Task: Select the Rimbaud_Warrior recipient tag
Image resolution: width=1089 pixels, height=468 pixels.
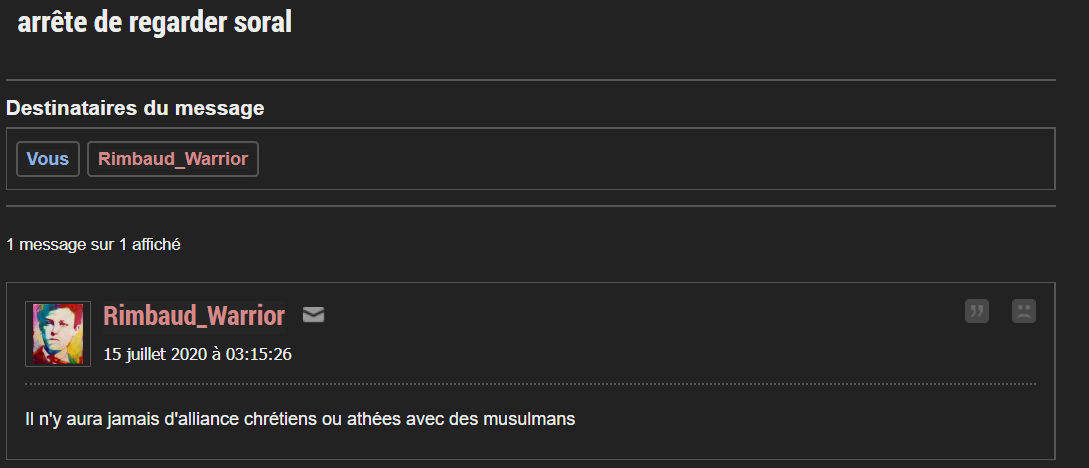Action: point(173,159)
